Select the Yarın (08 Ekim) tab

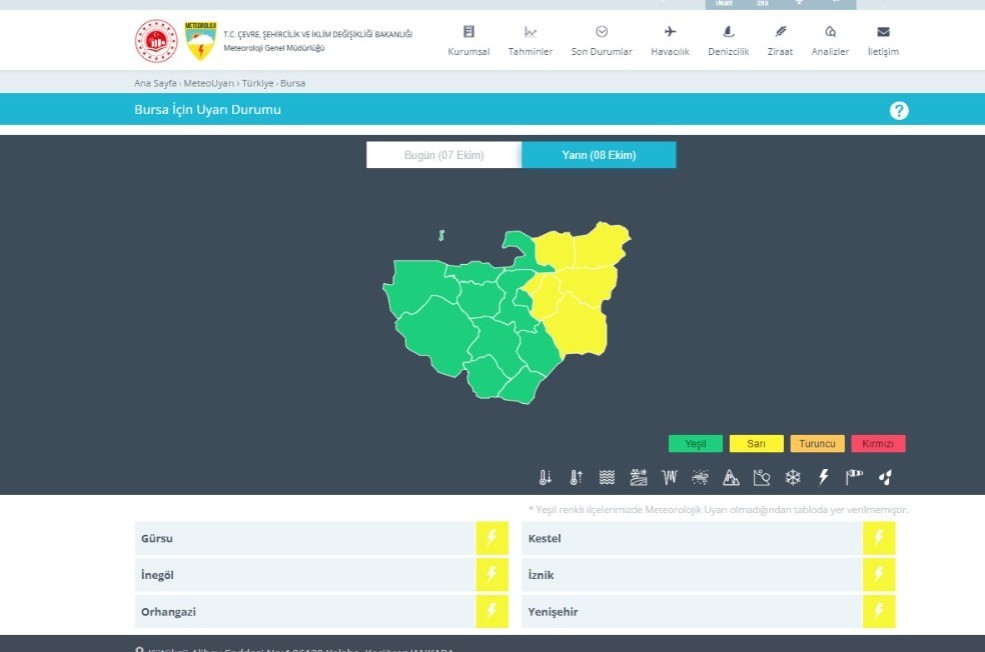599,155
